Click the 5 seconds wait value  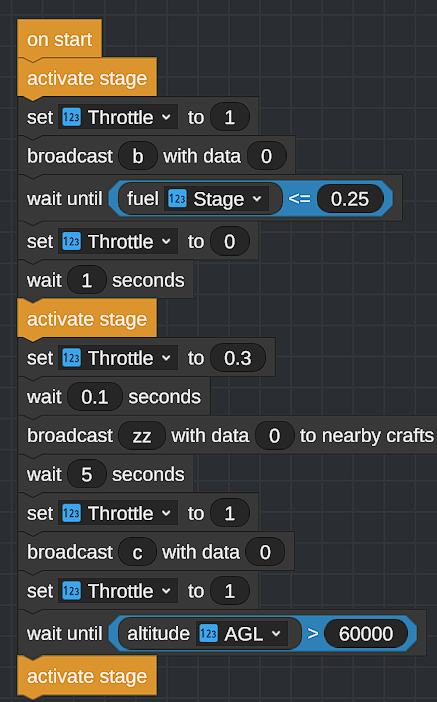pyautogui.click(x=87, y=474)
